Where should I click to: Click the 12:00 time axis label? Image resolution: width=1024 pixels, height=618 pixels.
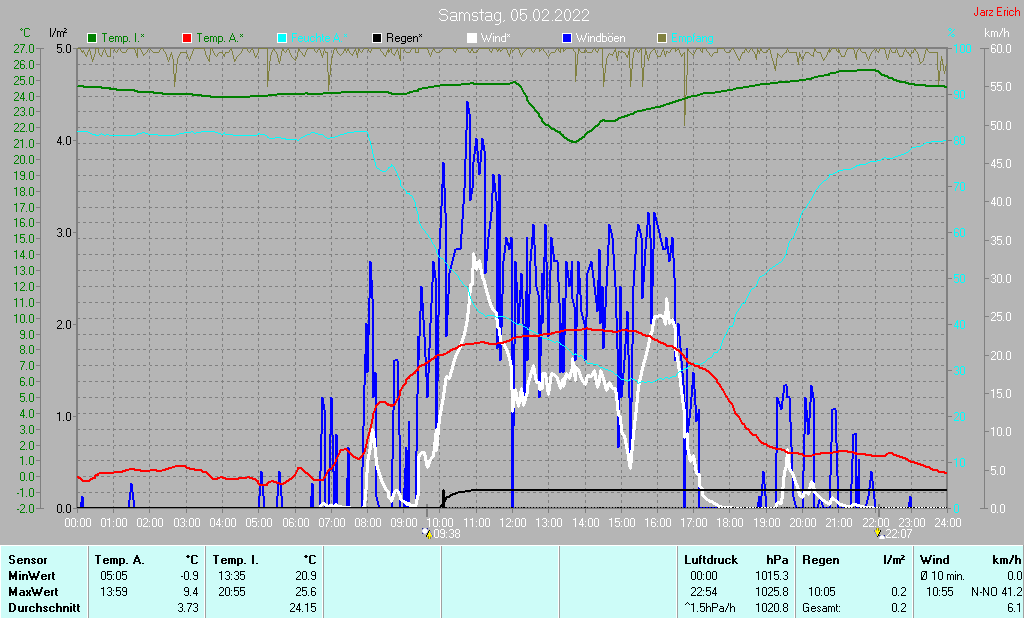pyautogui.click(x=513, y=523)
